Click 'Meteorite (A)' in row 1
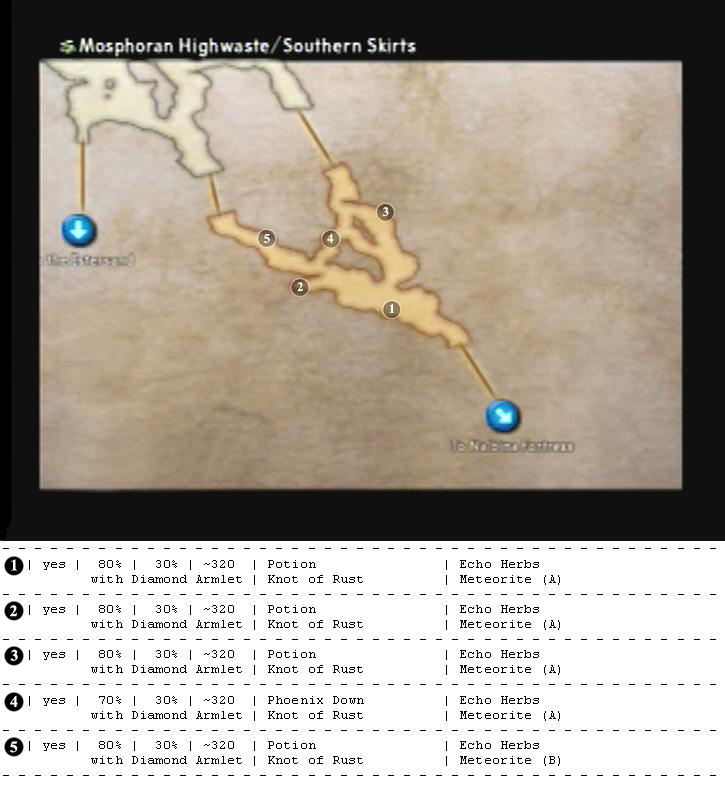This screenshot has width=725, height=786. tap(510, 579)
